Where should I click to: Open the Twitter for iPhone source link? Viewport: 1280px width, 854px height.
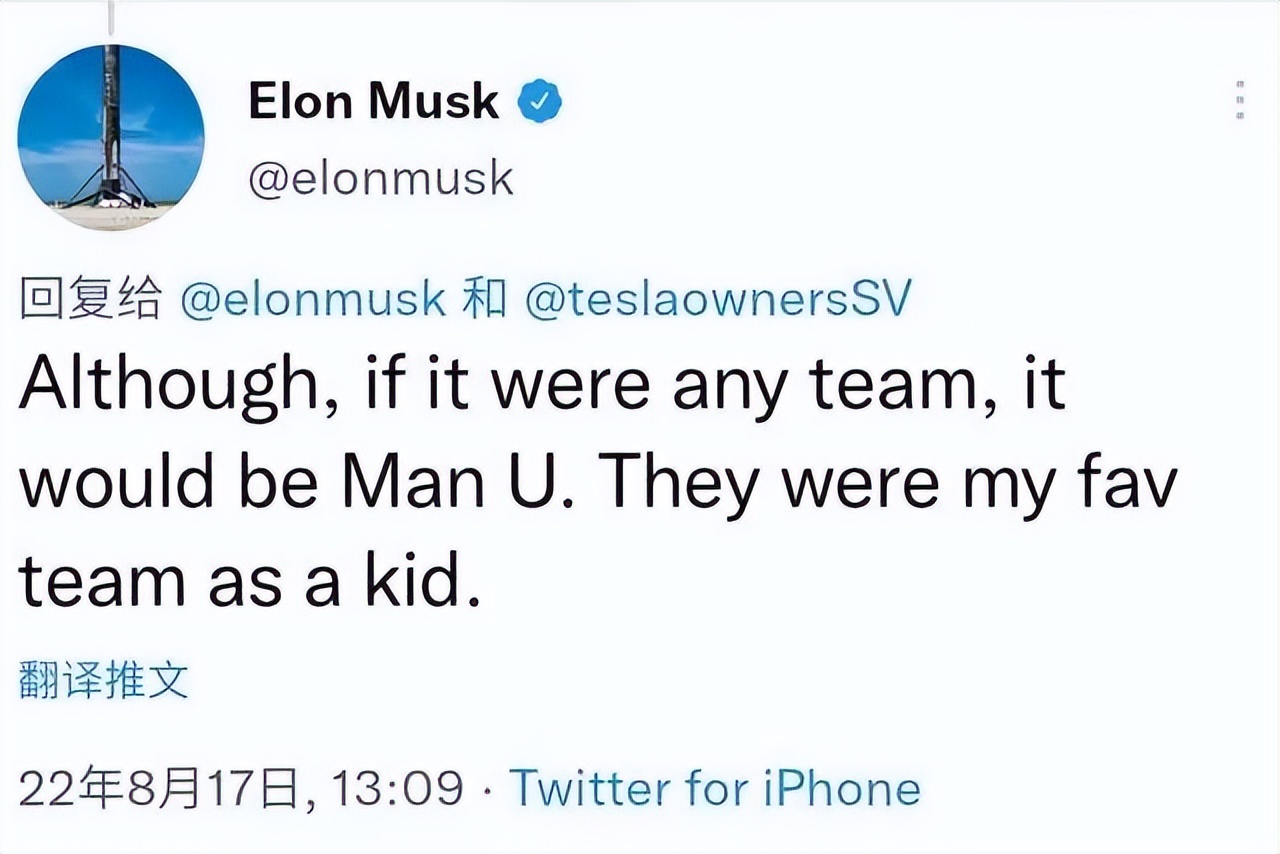tap(714, 789)
